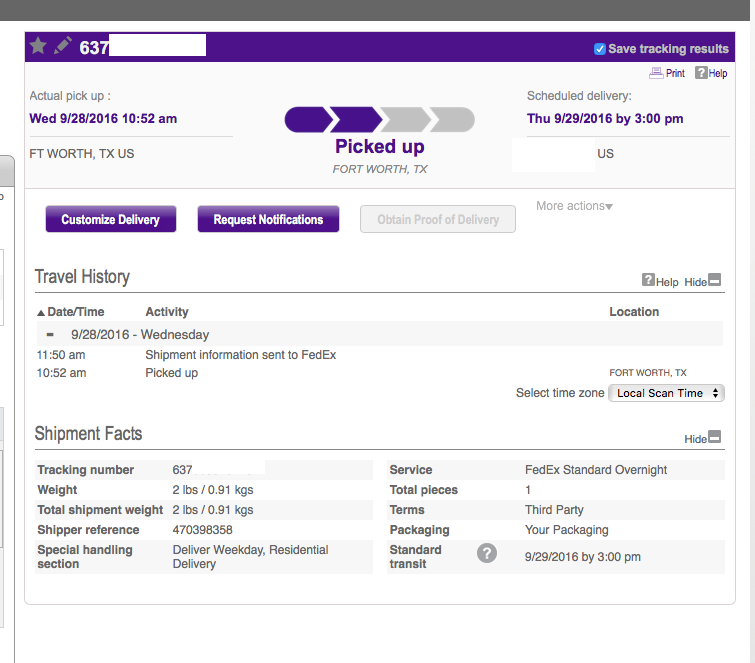Screen dimensions: 755x663
Task: Click the Shipment Facts heading
Action: click(x=89, y=433)
